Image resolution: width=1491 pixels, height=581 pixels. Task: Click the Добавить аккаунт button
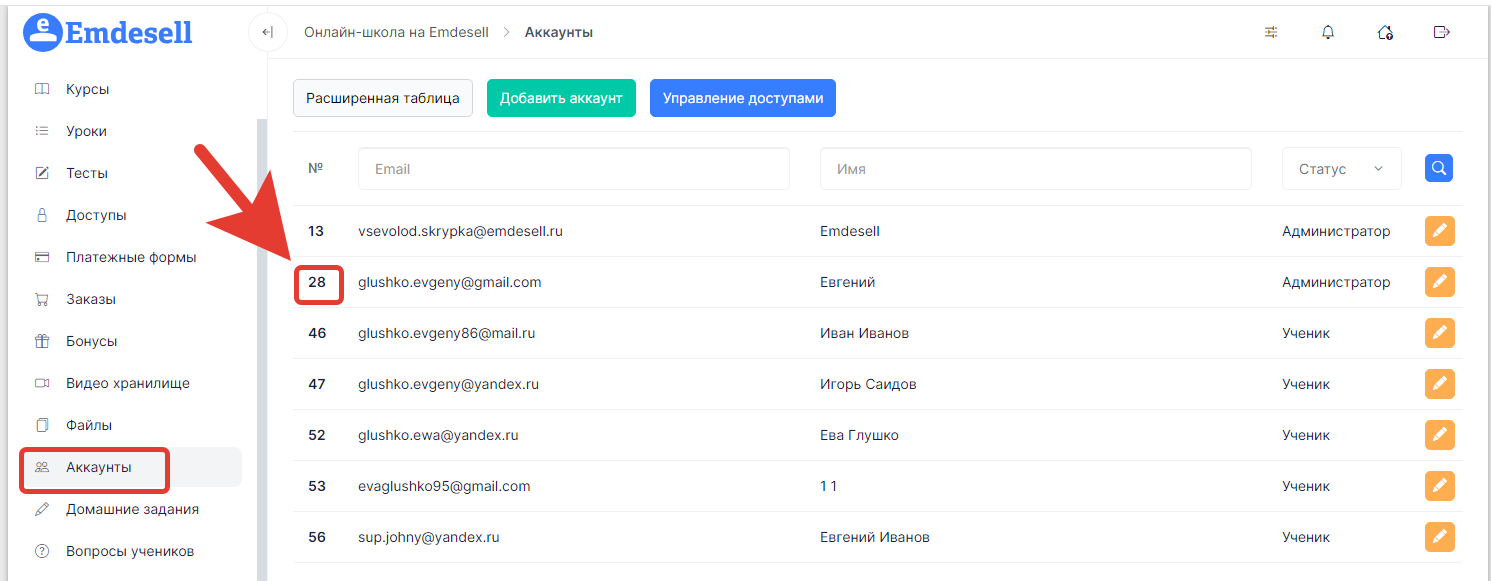(x=561, y=98)
